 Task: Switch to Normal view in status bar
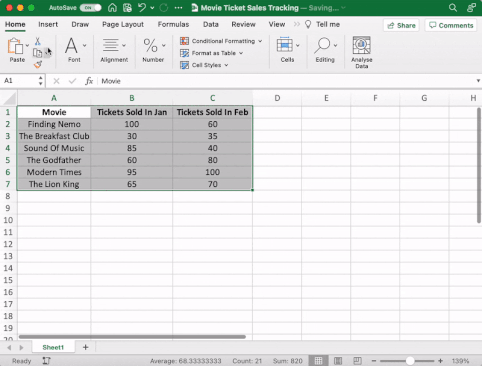pyautogui.click(x=318, y=361)
